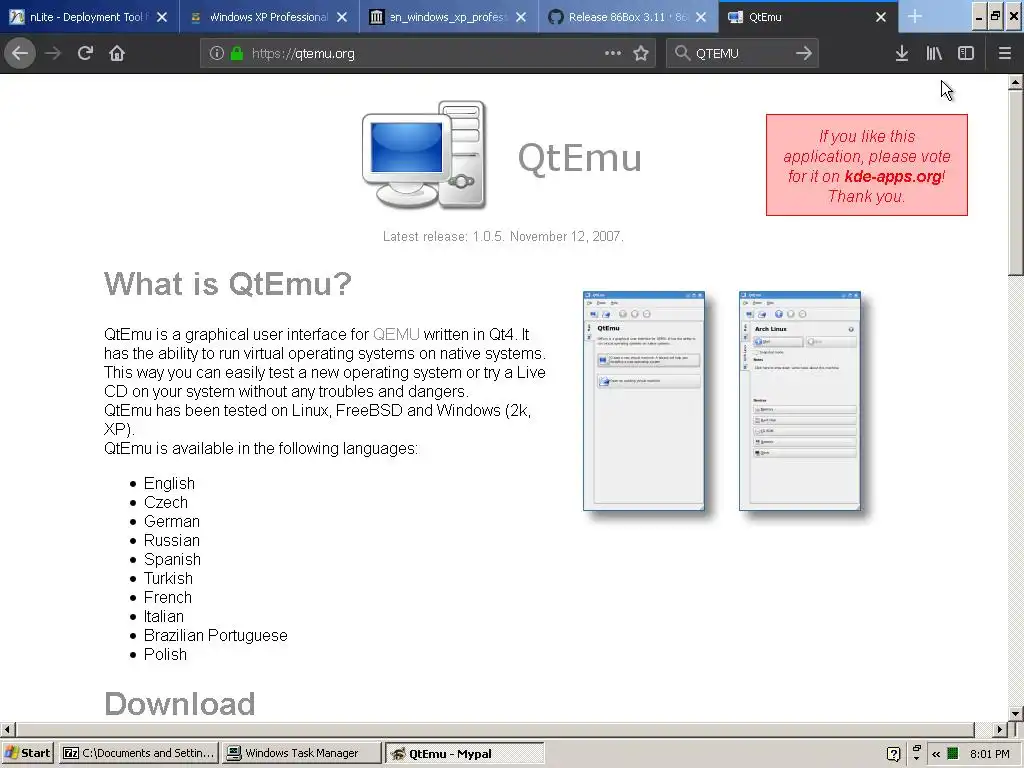Open the first QtEmu screenshot thumbnail

[644, 400]
